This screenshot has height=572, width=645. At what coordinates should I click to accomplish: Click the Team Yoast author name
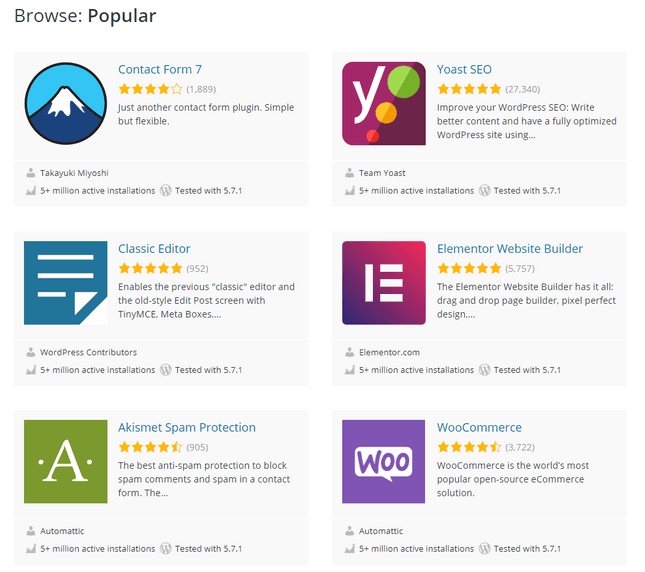click(382, 173)
